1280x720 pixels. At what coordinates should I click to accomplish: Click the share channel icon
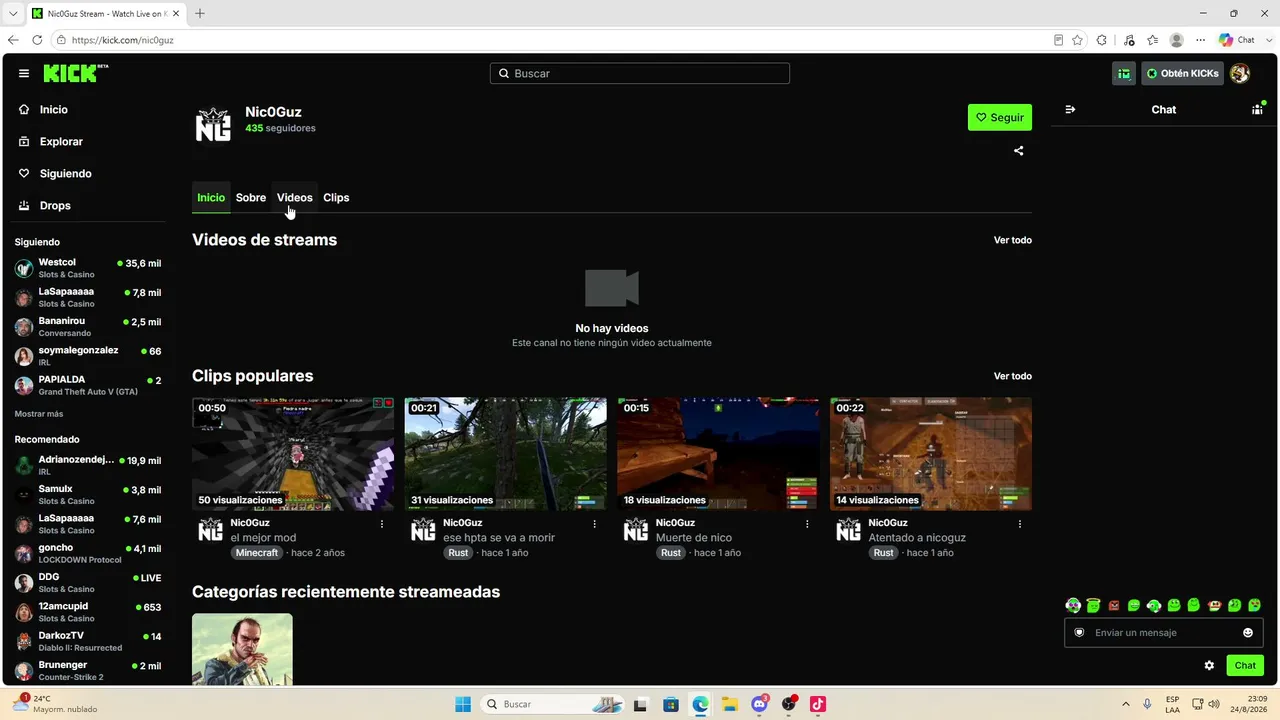coord(1019,151)
